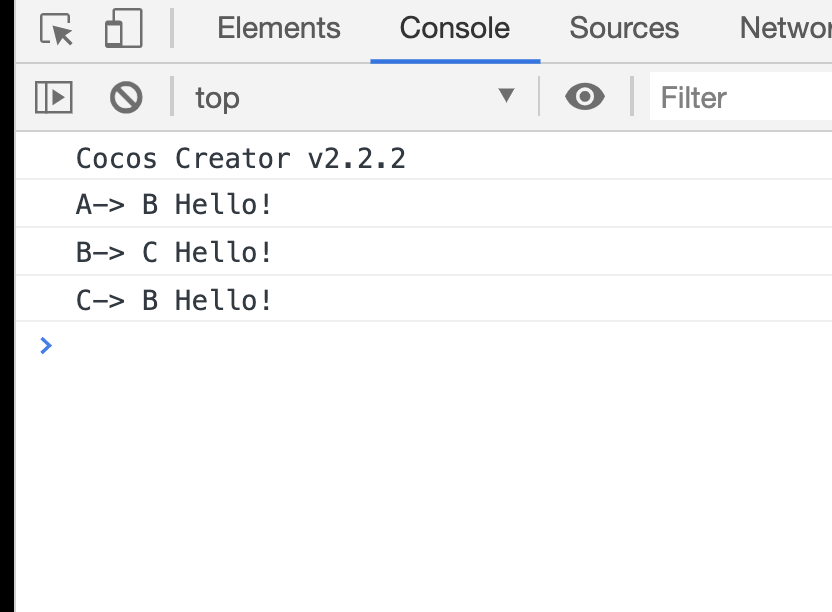Expand the context dropdown arrow triangle
Screen dimensions: 832x612
tap(506, 96)
